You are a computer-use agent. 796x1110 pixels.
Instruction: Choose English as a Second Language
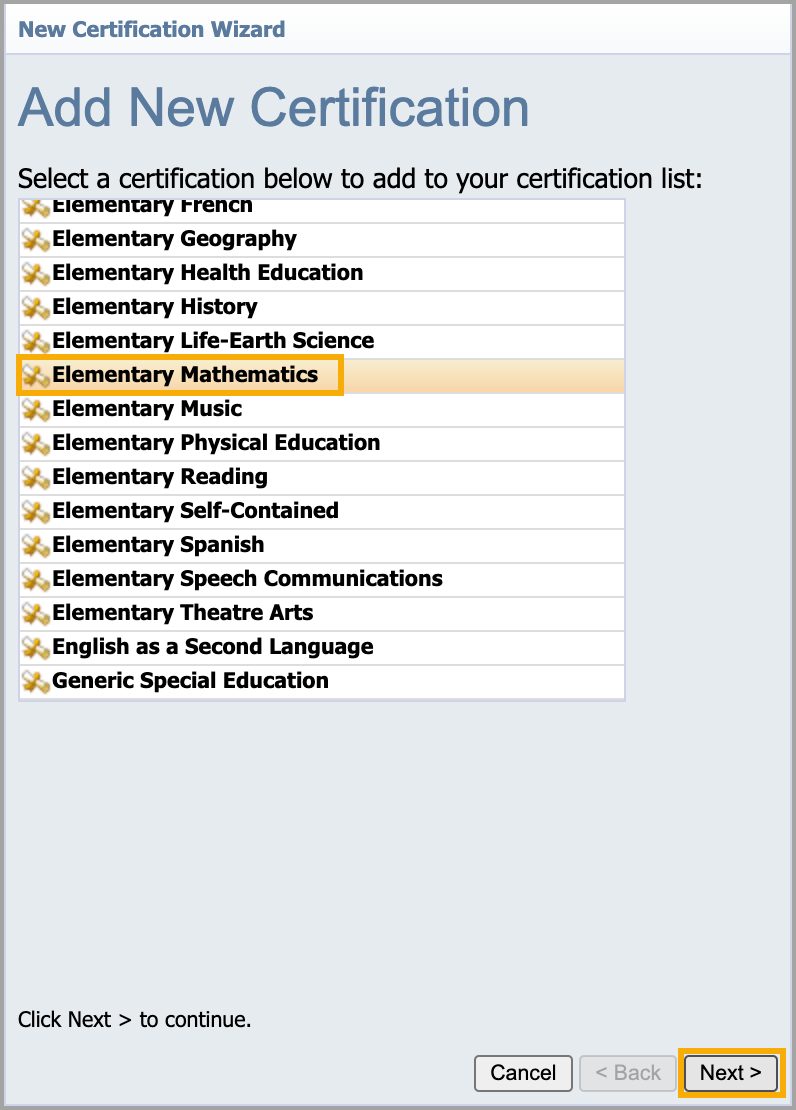click(x=212, y=647)
